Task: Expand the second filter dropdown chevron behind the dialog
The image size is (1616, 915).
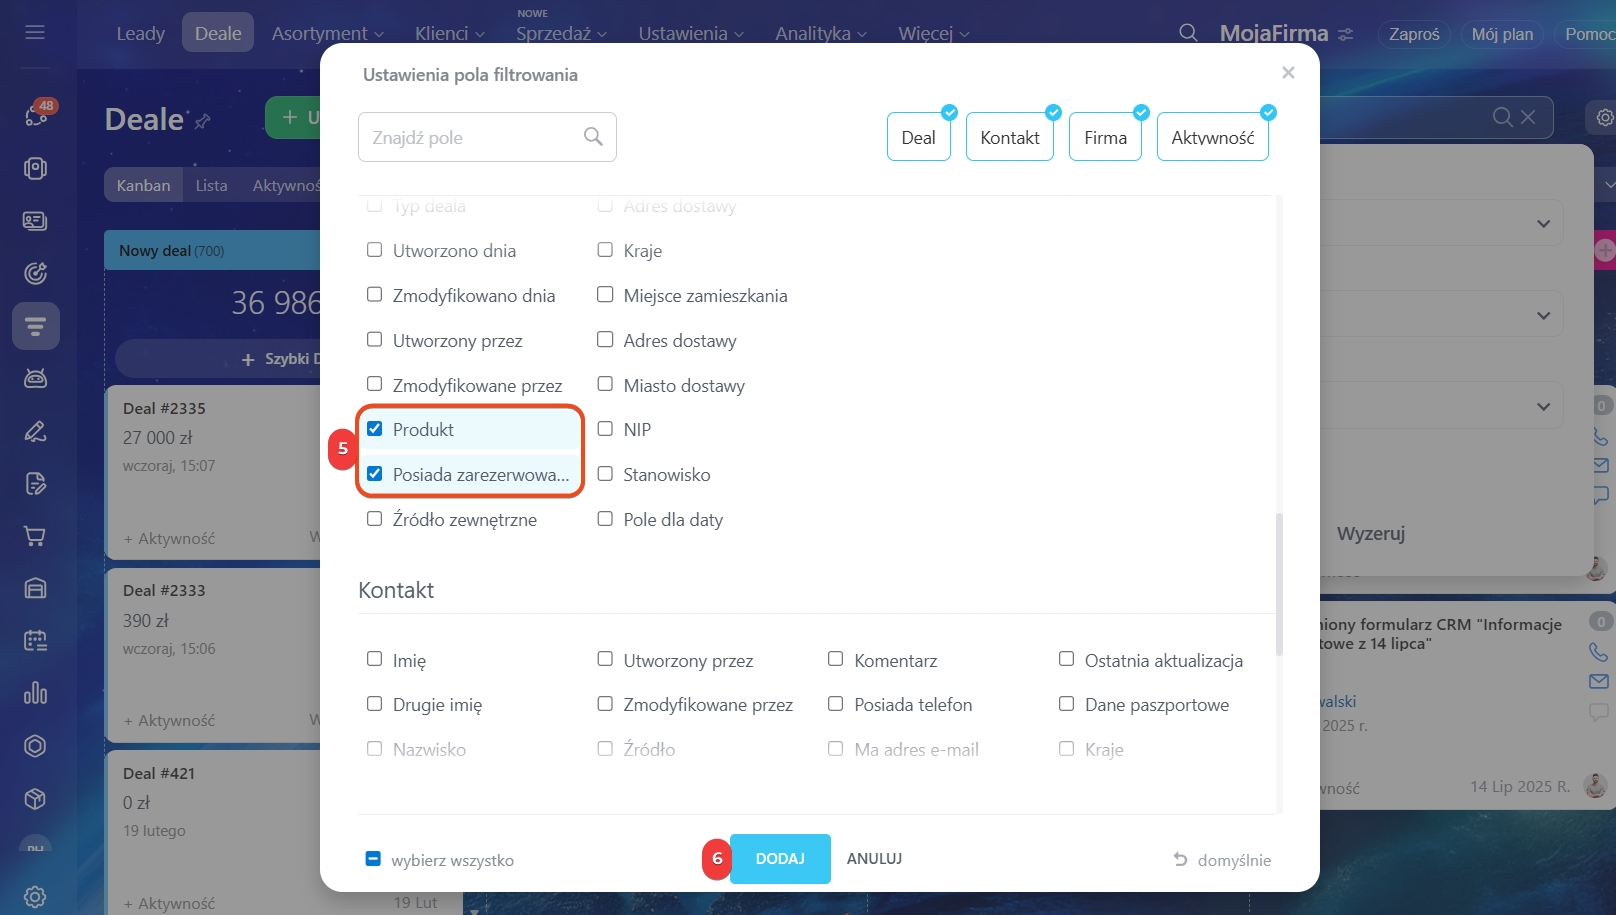Action: click(x=1544, y=316)
